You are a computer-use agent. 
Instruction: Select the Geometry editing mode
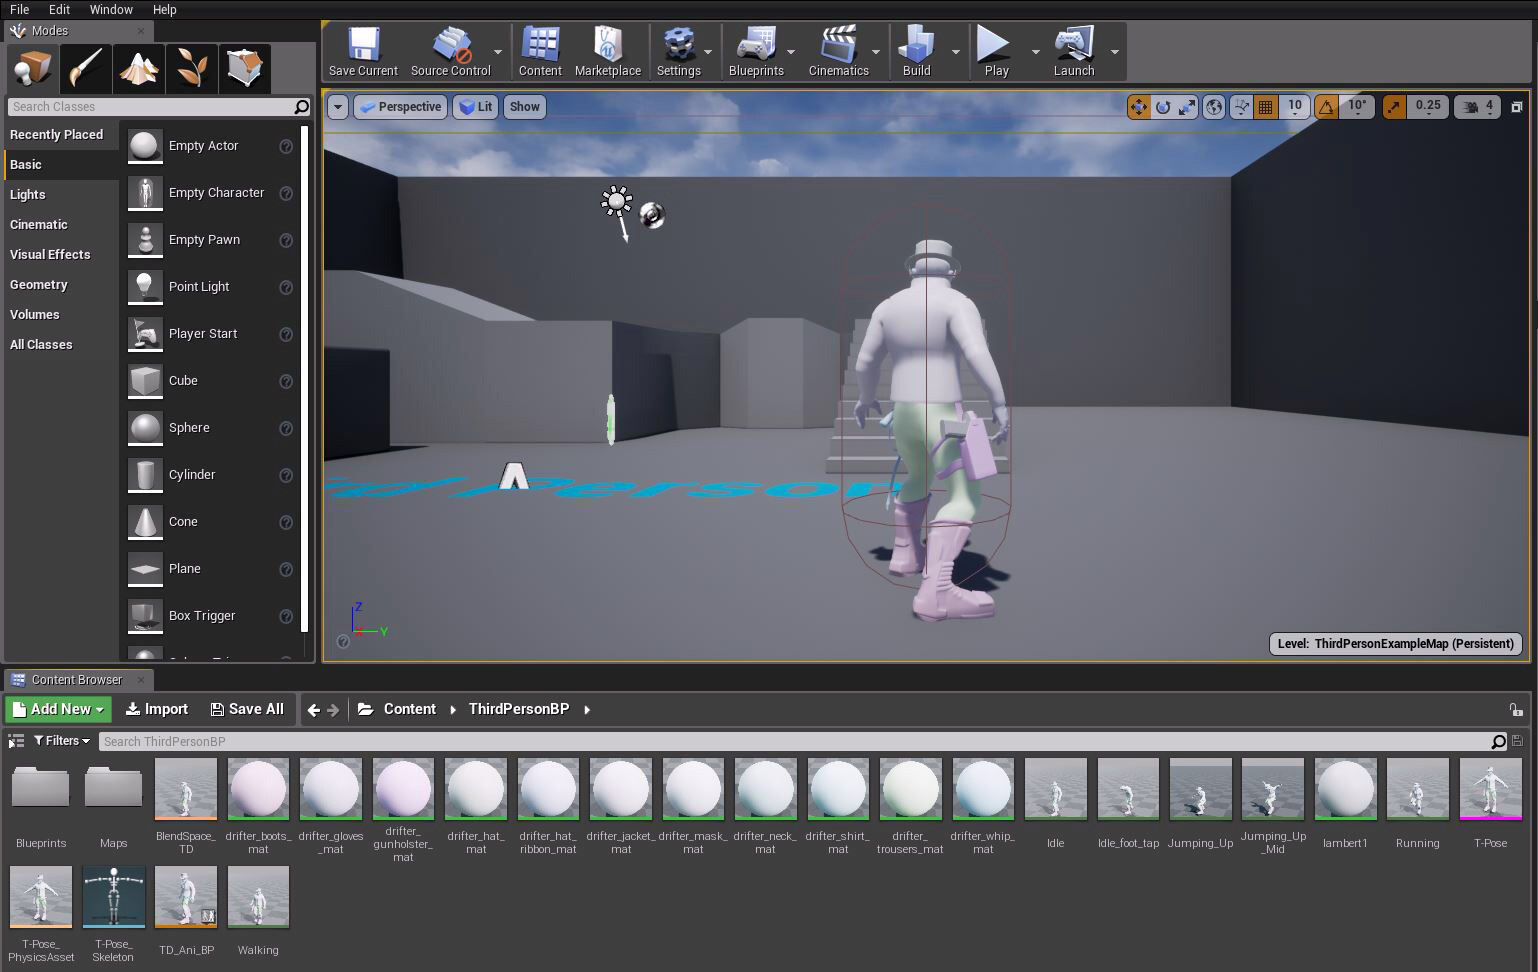(245, 68)
